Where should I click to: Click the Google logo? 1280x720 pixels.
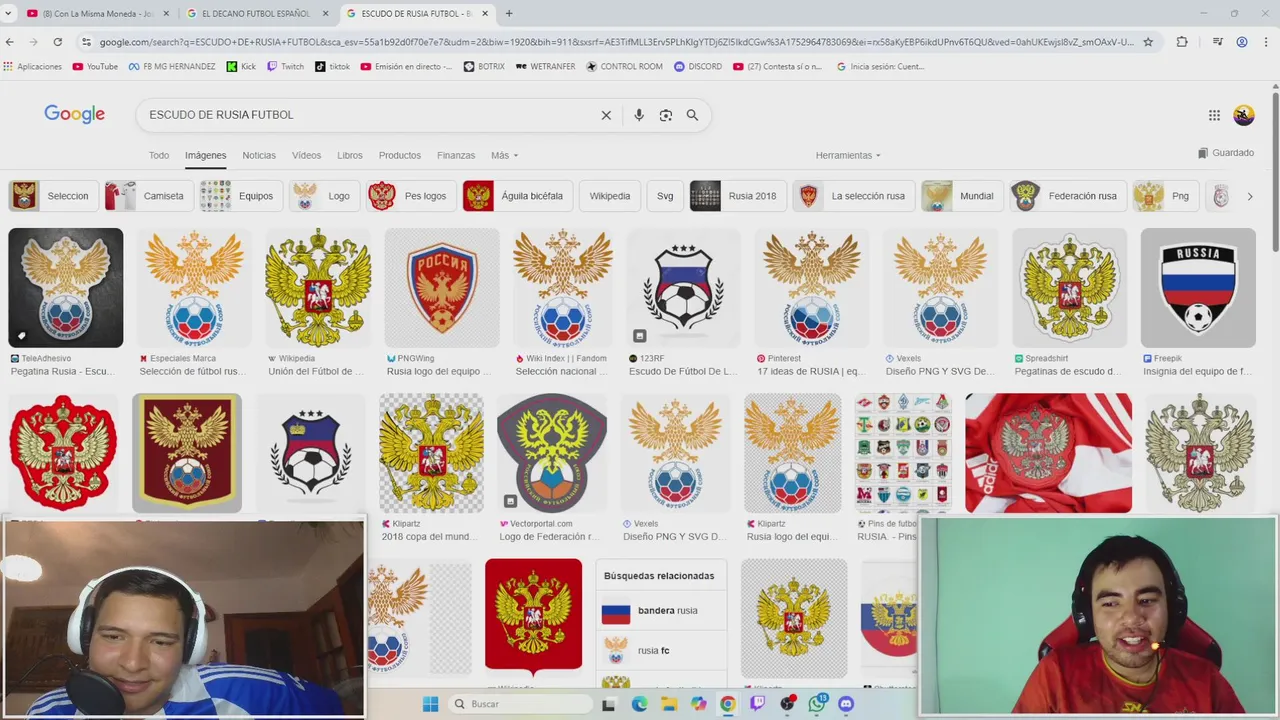coord(74,114)
